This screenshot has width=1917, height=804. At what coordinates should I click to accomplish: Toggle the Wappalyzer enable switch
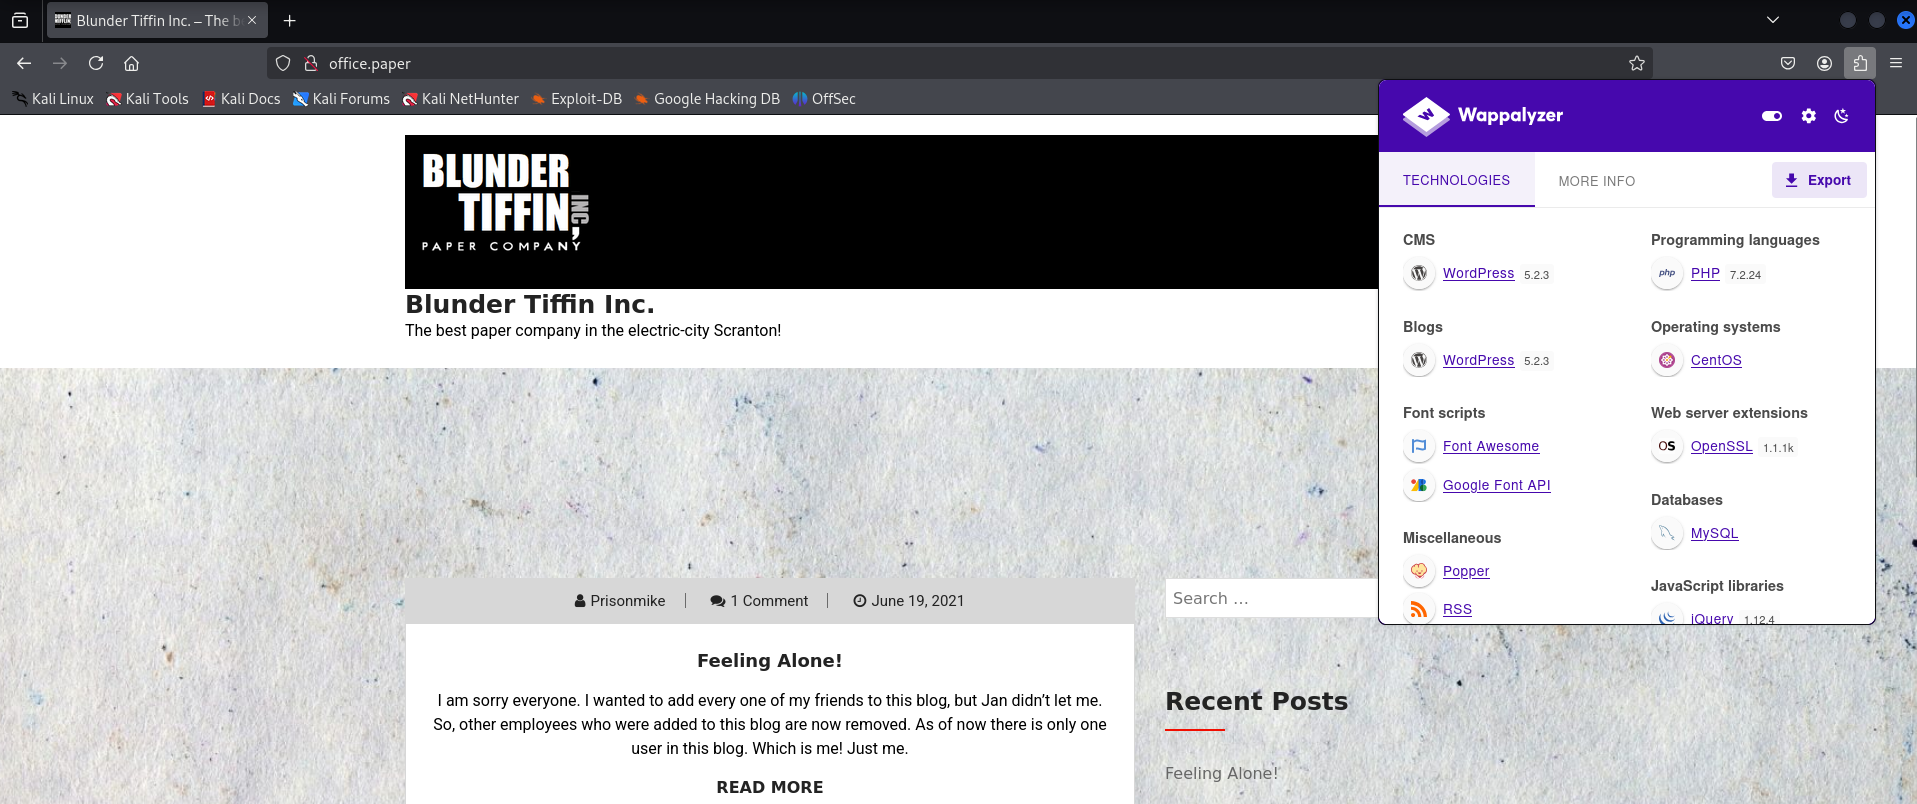[1771, 116]
